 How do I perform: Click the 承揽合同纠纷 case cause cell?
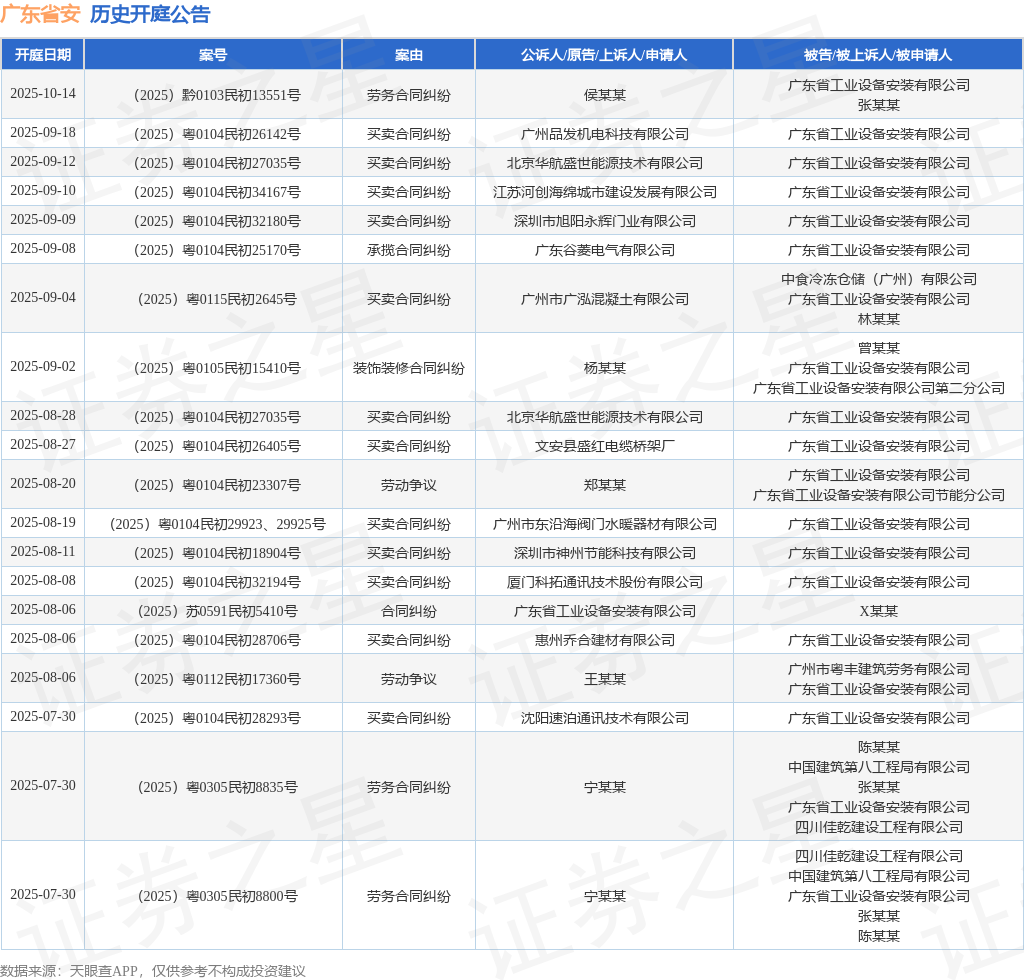point(409,250)
